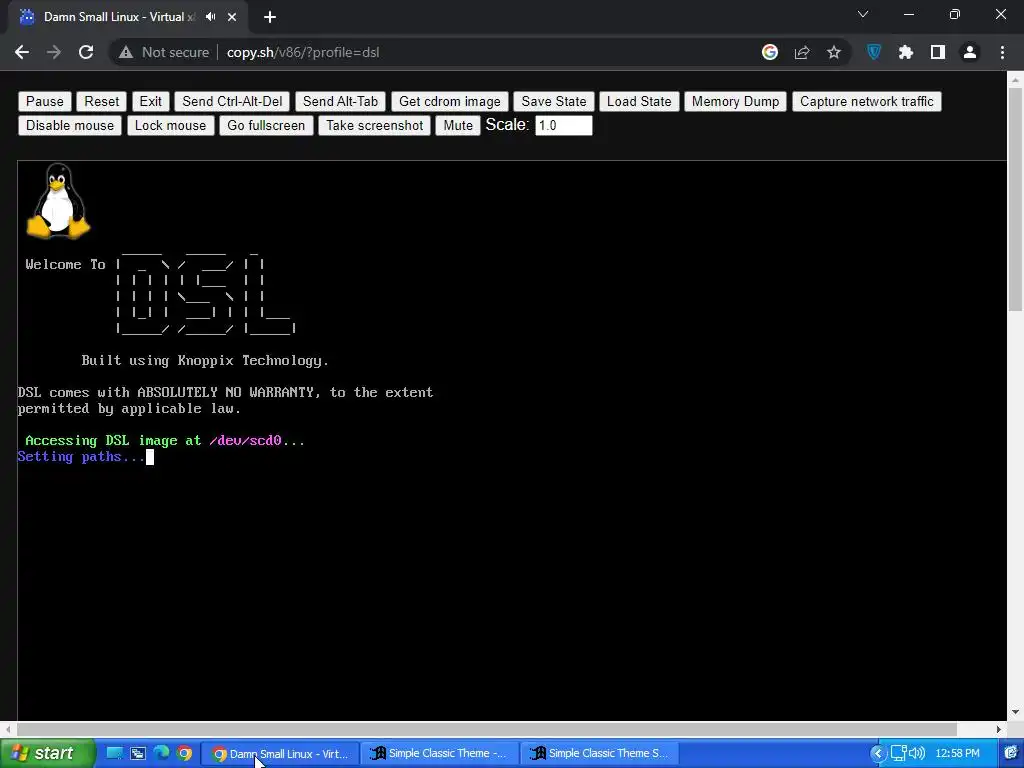Toggle the Lock mouse button
This screenshot has width=1024, height=768.
(x=170, y=125)
